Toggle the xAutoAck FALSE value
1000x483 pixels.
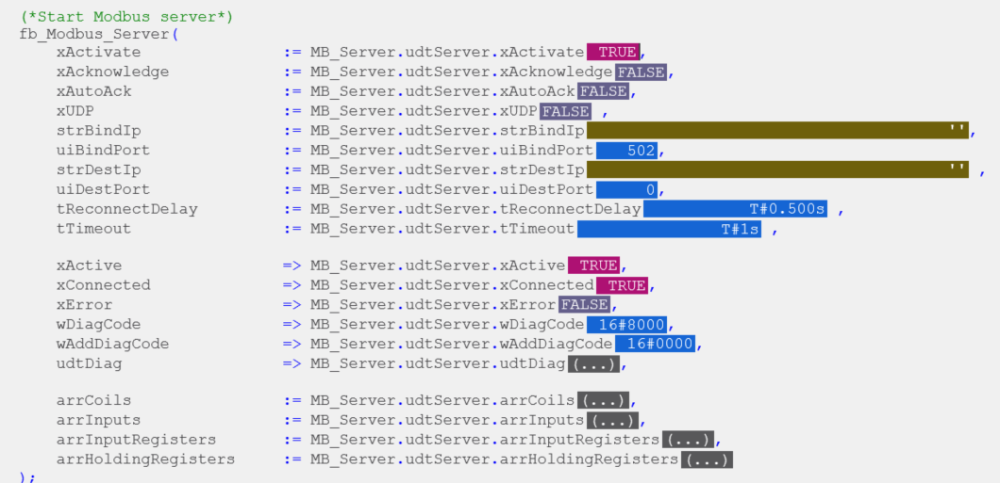click(x=603, y=91)
